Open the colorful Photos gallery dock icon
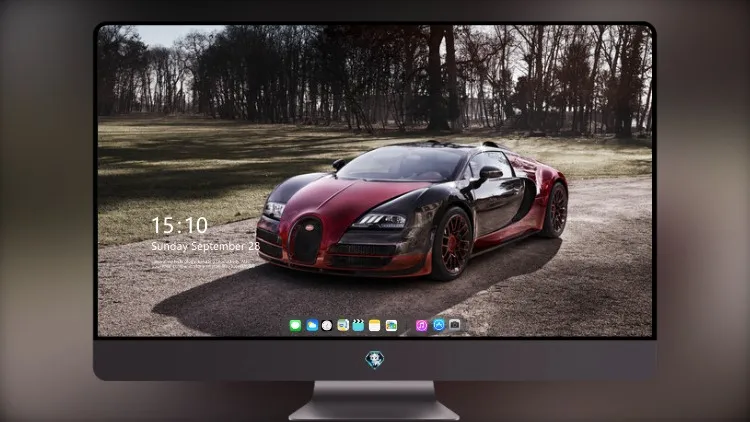This screenshot has height=422, width=750. (391, 326)
